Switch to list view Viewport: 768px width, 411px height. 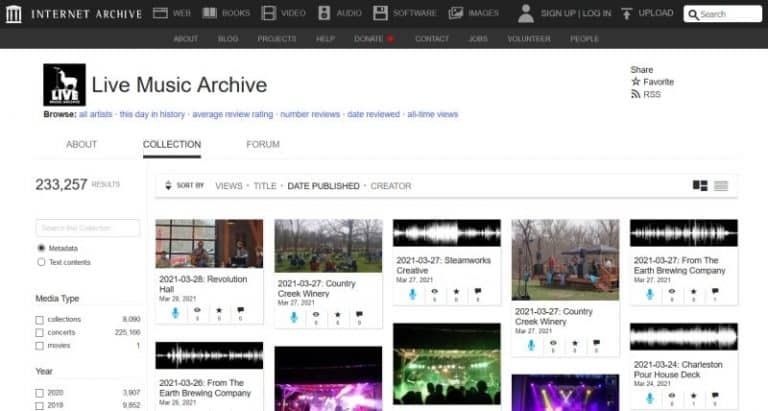(721, 186)
